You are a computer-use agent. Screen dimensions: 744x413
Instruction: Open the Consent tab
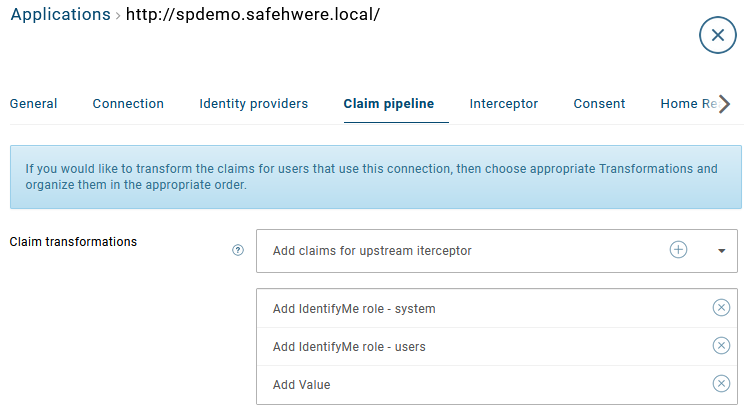pos(599,104)
